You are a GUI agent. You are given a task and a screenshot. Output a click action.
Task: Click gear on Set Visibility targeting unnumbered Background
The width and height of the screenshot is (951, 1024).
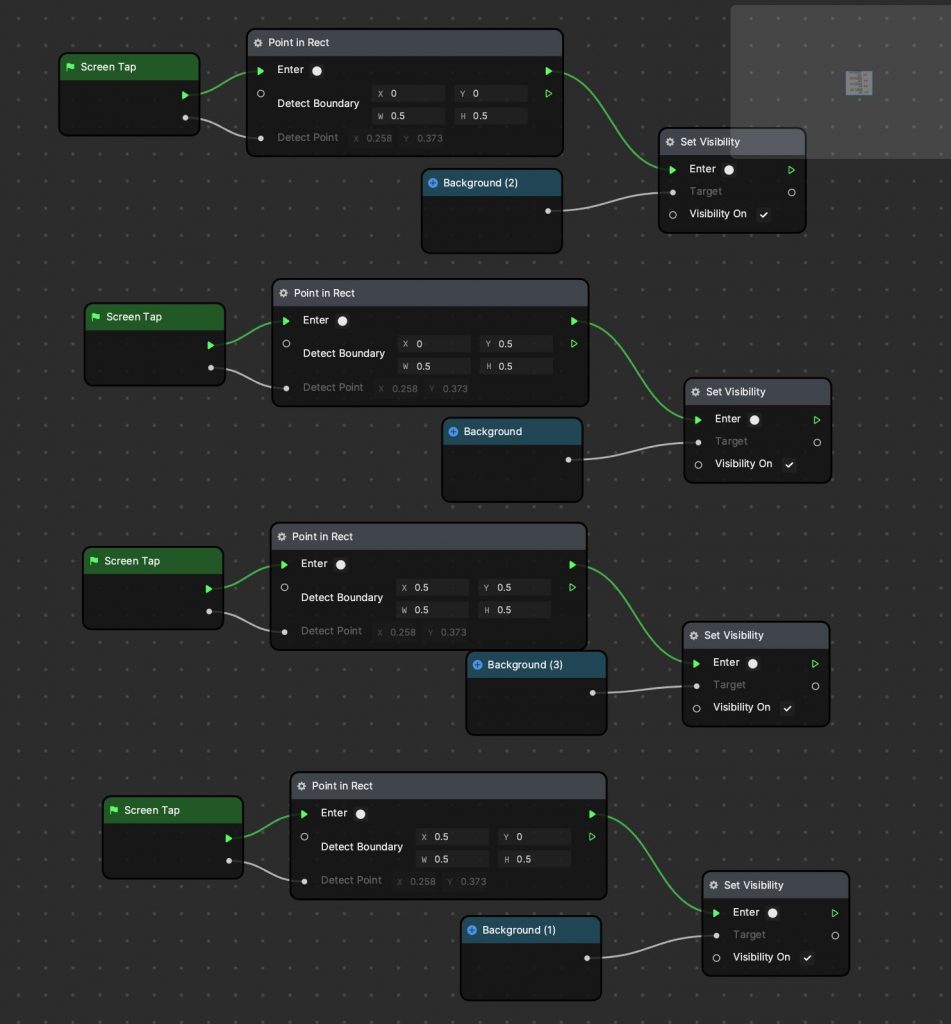(x=696, y=392)
